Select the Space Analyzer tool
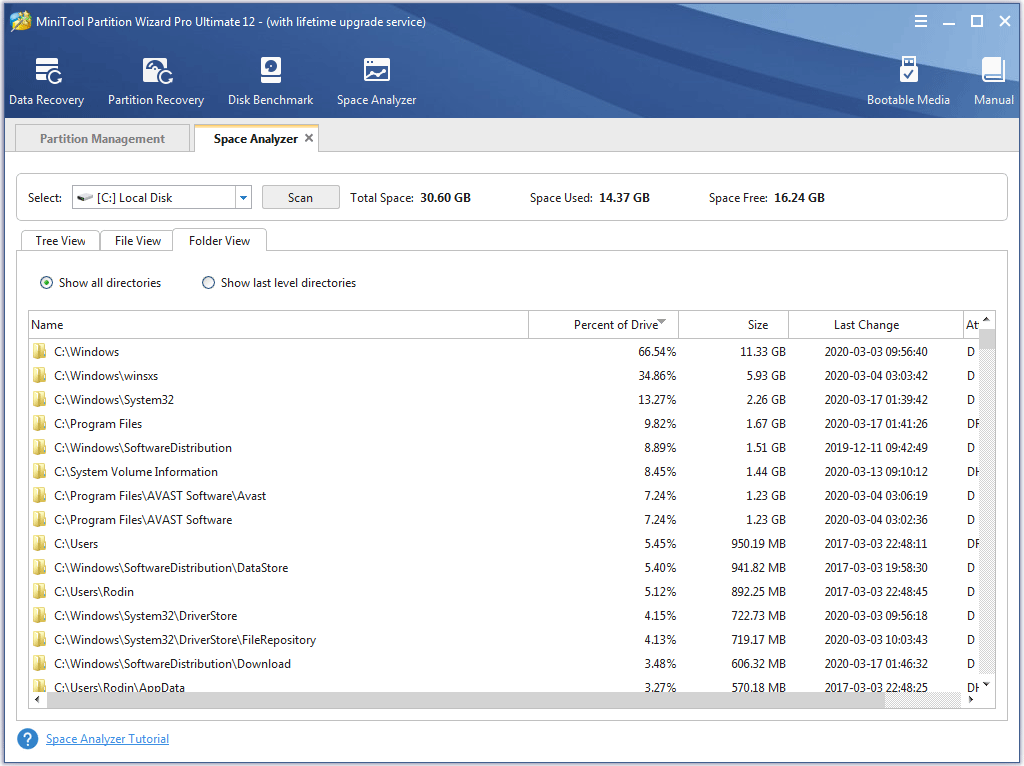1024x766 pixels. pyautogui.click(x=376, y=80)
